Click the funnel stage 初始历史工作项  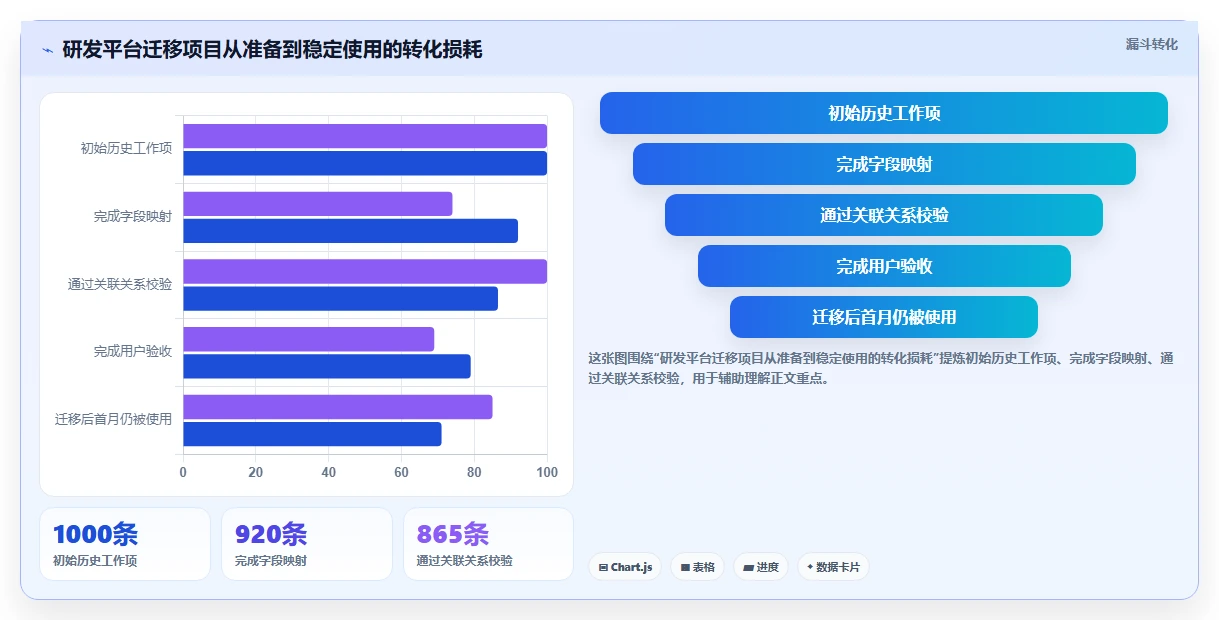884,113
